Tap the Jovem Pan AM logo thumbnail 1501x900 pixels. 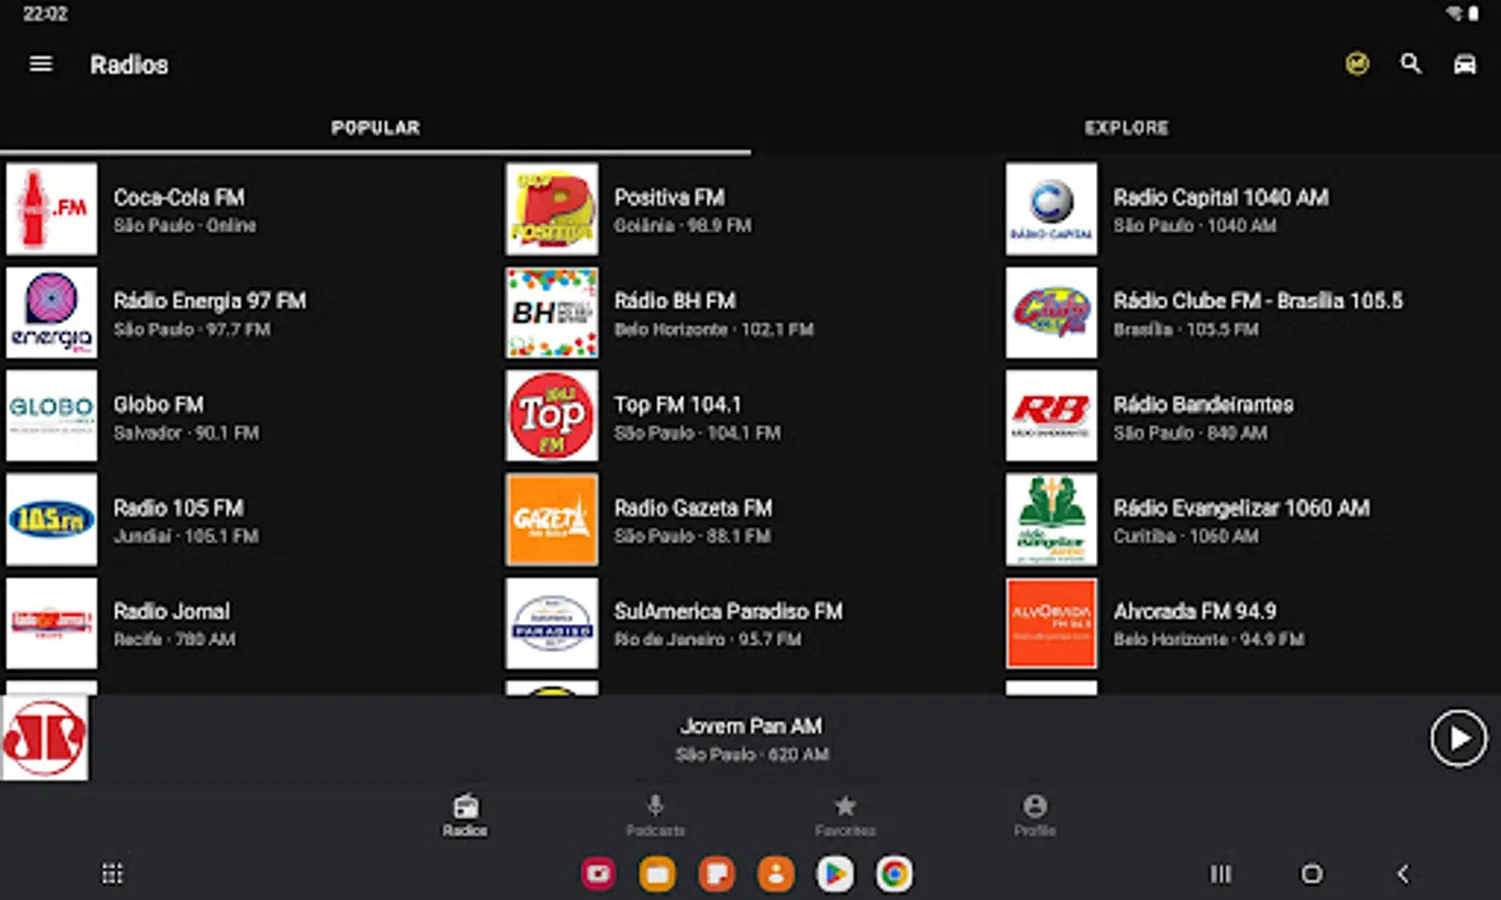pos(44,739)
